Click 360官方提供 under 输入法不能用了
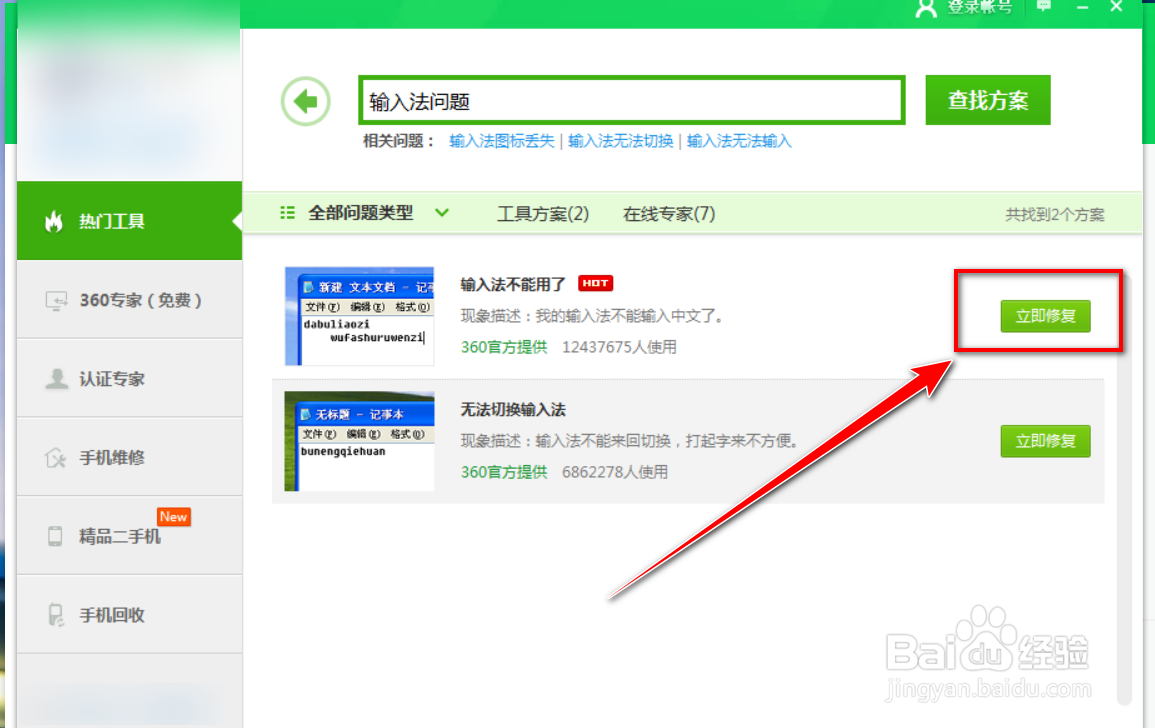Viewport: 1155px width, 728px height. pos(504,347)
